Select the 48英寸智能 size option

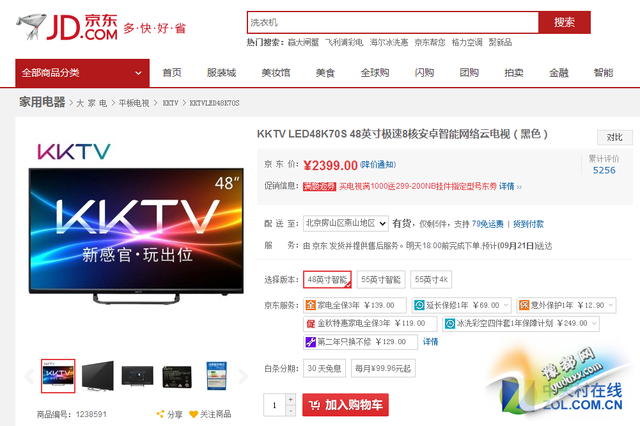[x=328, y=280]
